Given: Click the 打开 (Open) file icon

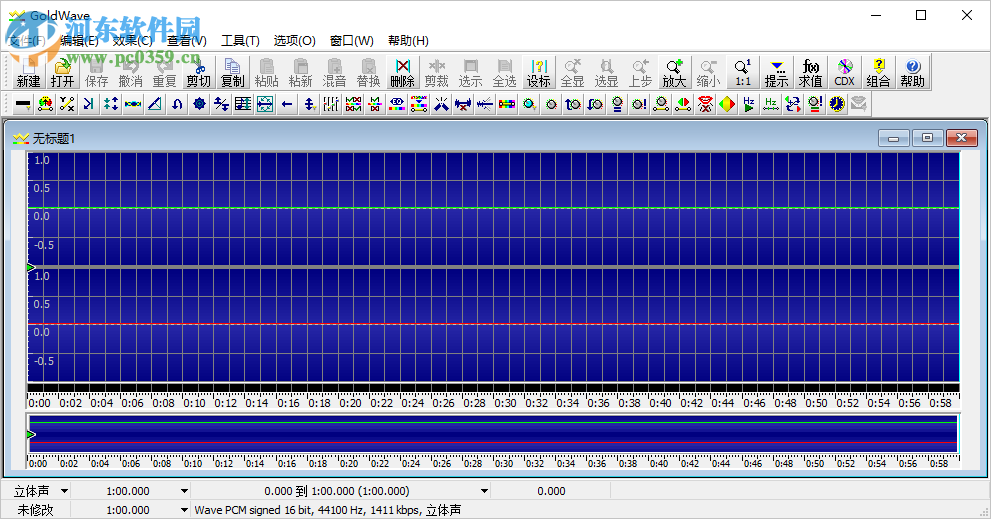Looking at the screenshot, I should point(62,72).
